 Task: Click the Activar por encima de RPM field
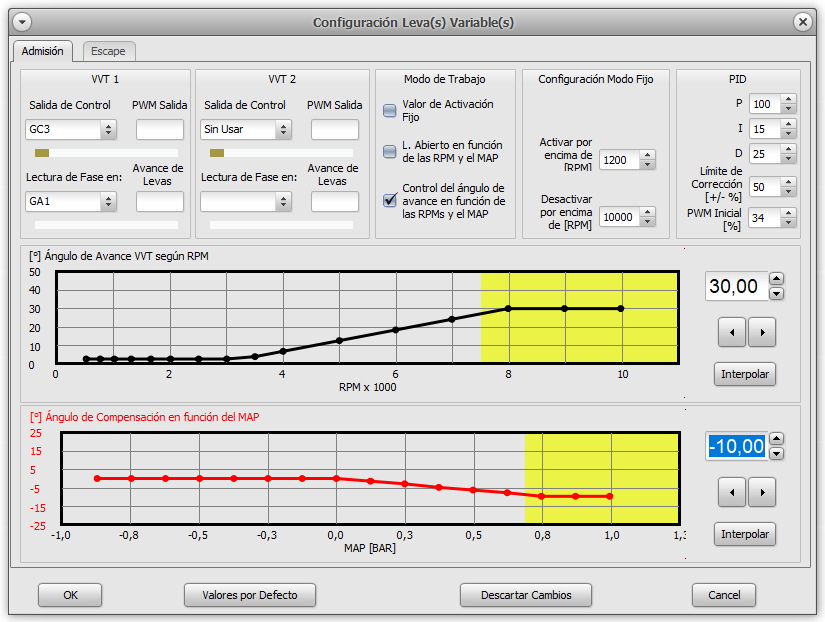(x=619, y=160)
